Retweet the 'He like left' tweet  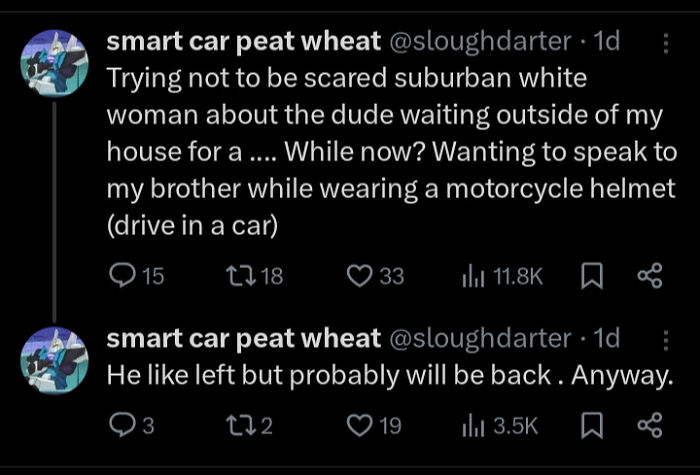pos(234,426)
